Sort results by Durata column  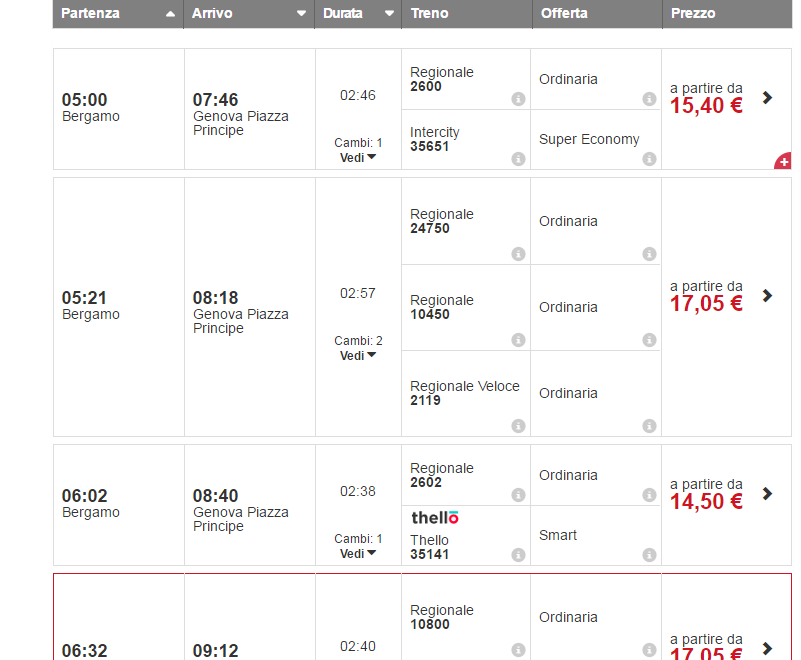(358, 14)
